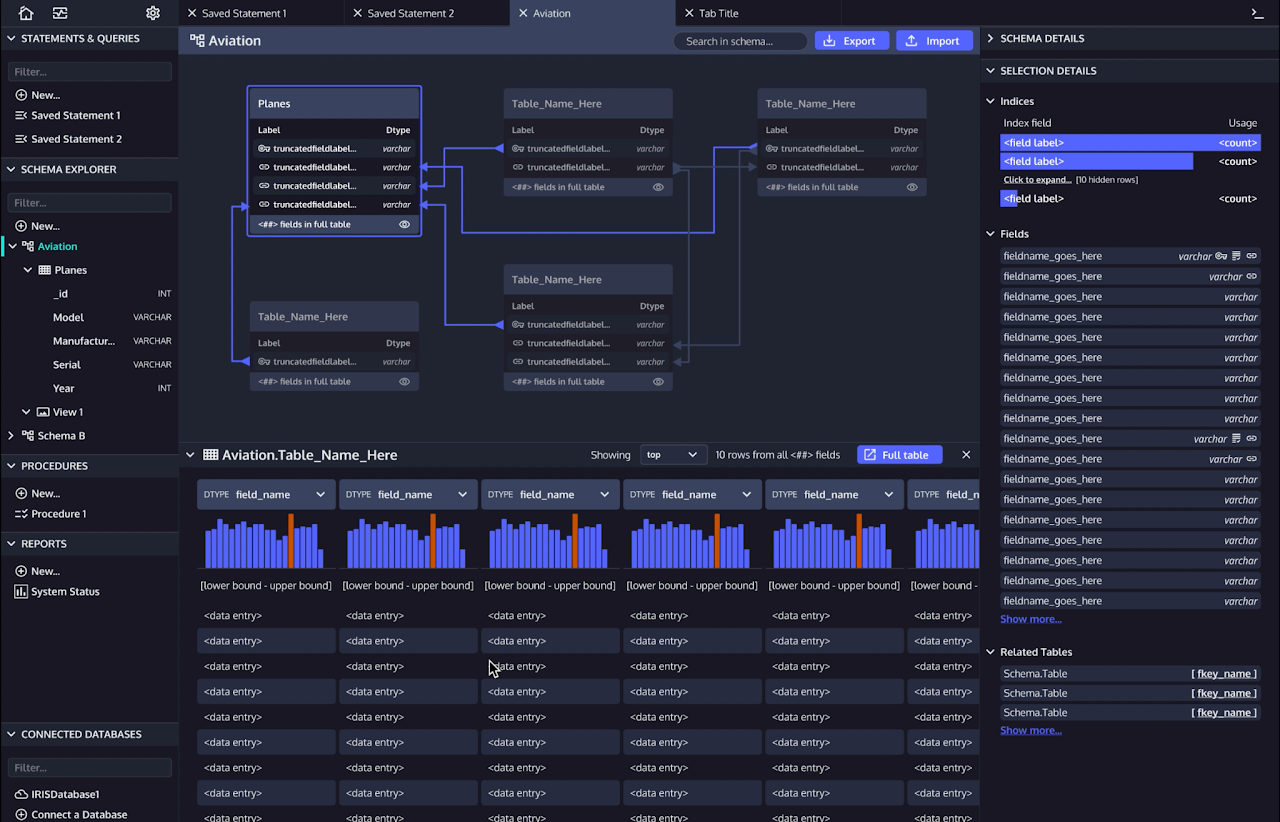Click the plus icon under Reports
1280x822 pixels.
[21, 571]
